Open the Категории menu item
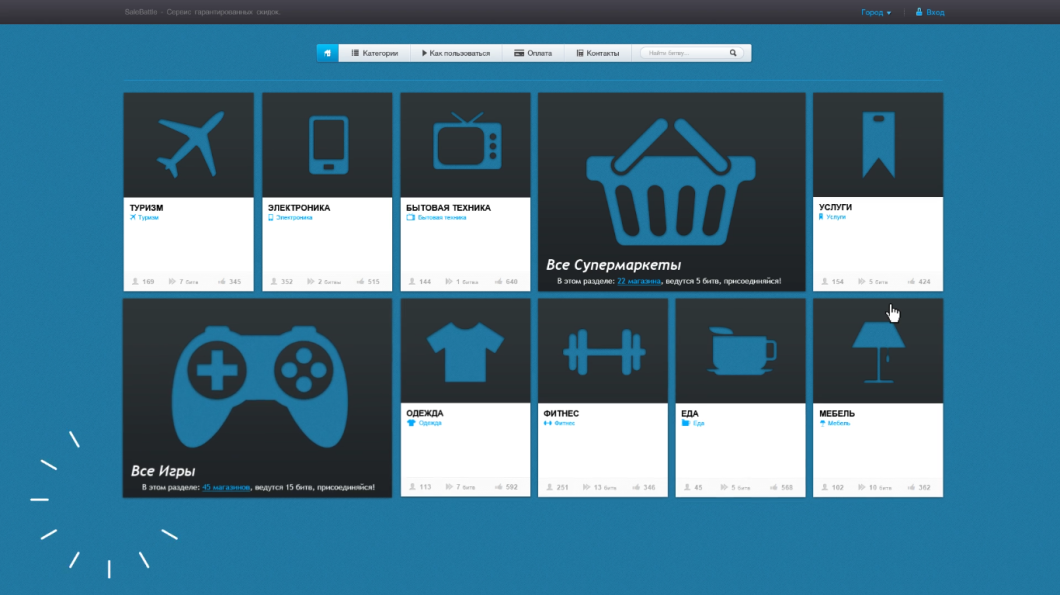 coord(375,53)
